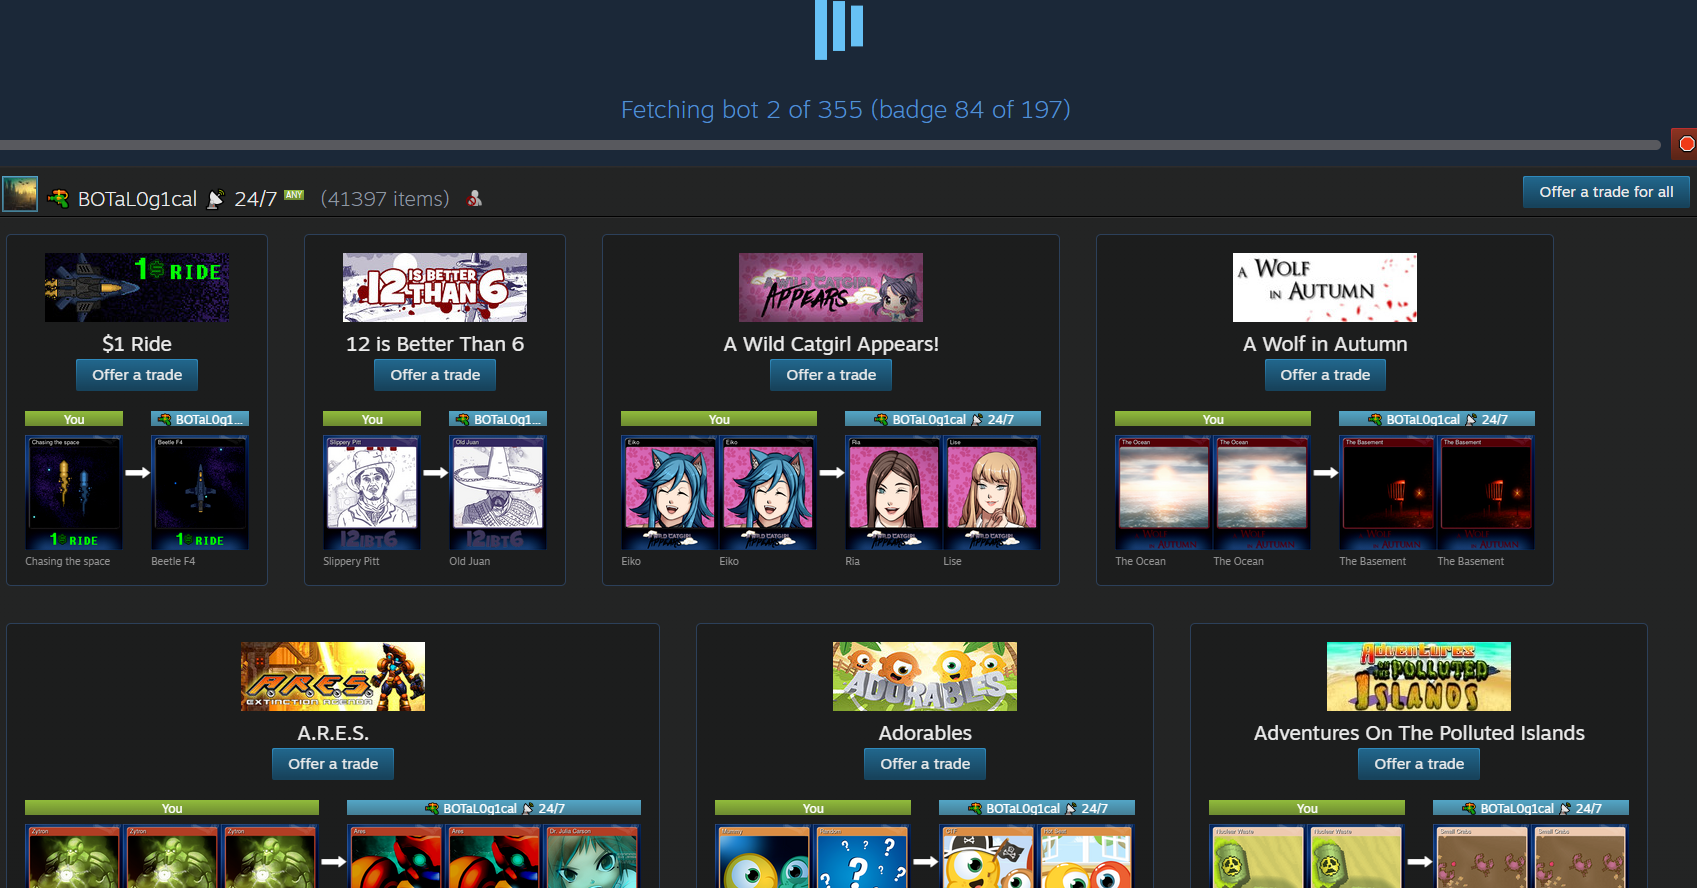Click the water gun icon in the $1 Ride bot header
The height and width of the screenshot is (888, 1697).
[165, 420]
